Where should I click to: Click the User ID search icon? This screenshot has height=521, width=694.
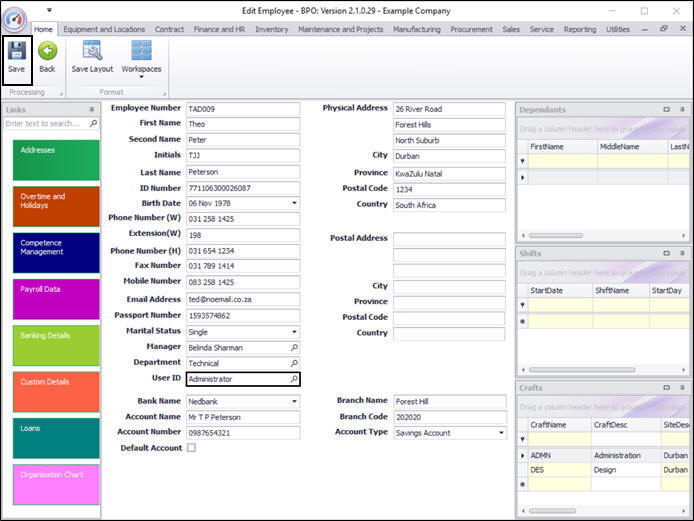294,380
